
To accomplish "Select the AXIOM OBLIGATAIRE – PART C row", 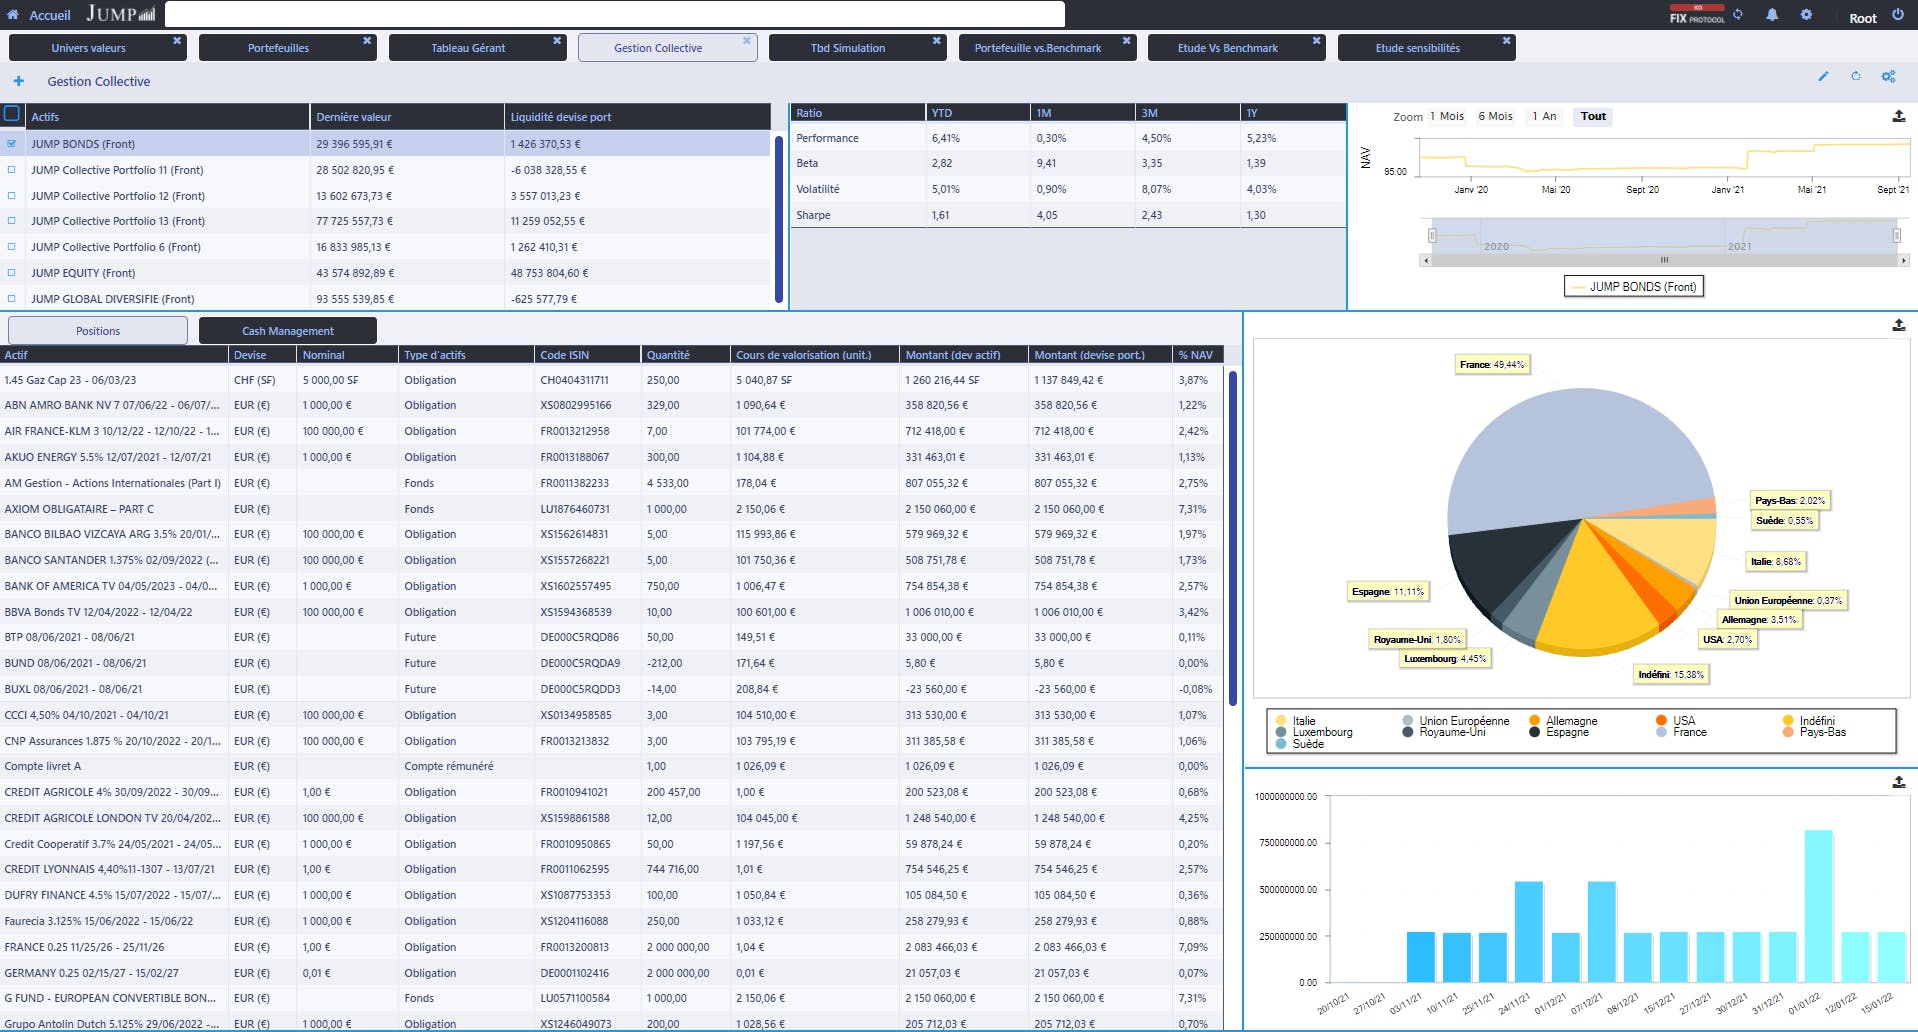I will [x=611, y=509].
